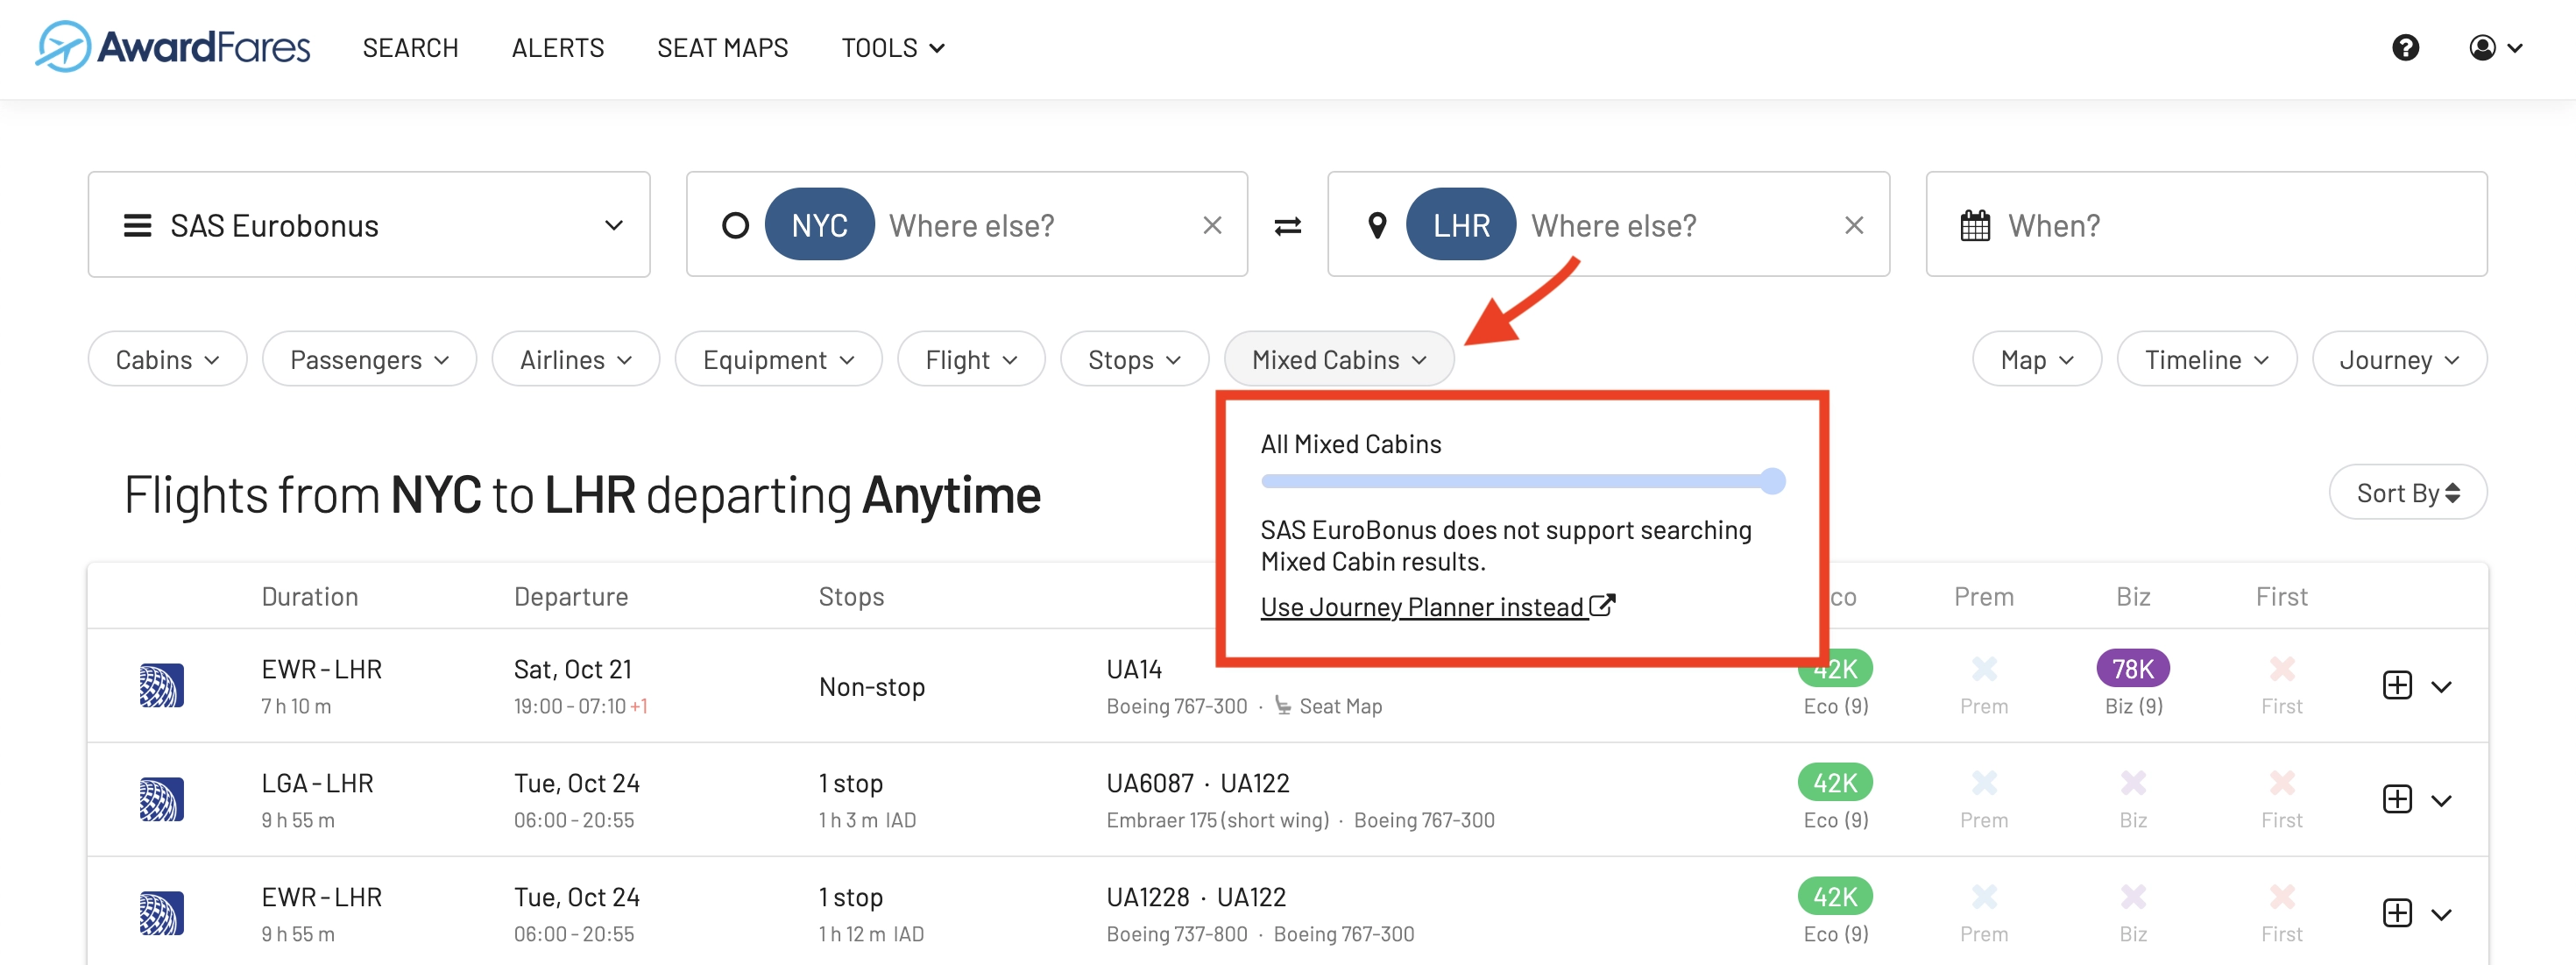2576x965 pixels.
Task: Click the All Mixed Cabins slider handle
Action: click(x=1772, y=481)
